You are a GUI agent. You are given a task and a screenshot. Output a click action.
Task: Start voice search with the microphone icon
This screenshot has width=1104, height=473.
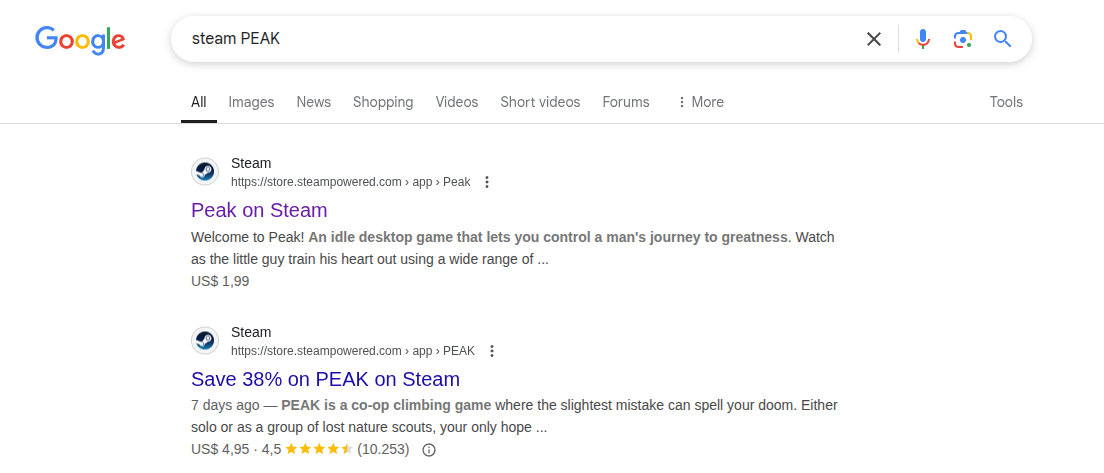[x=922, y=39]
